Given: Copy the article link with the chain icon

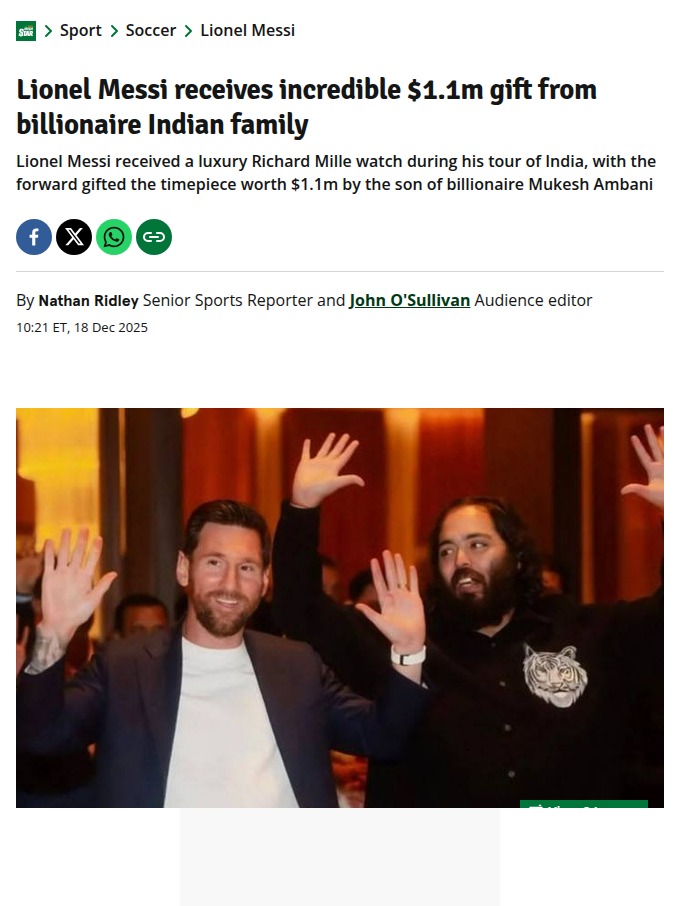Looking at the screenshot, I should [x=154, y=237].
